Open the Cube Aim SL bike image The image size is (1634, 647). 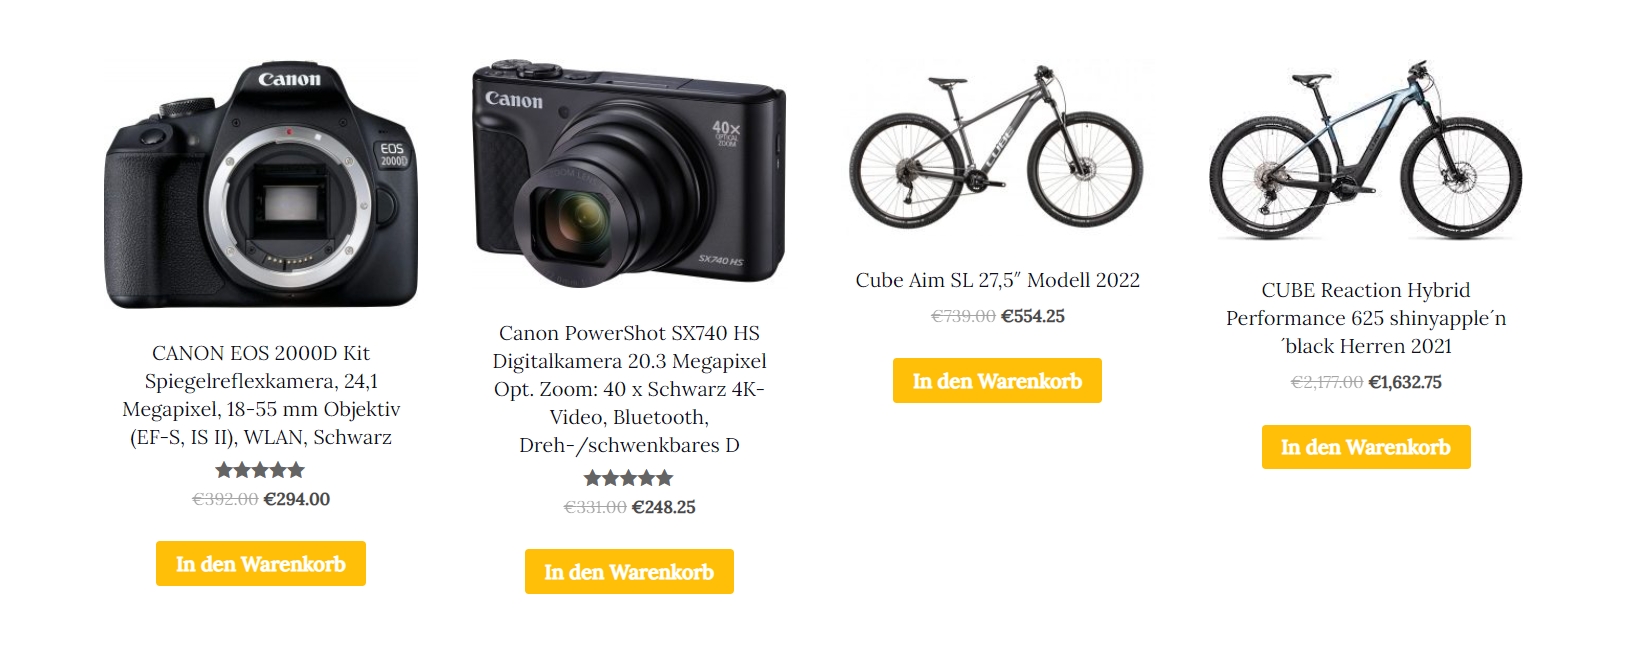(x=997, y=145)
